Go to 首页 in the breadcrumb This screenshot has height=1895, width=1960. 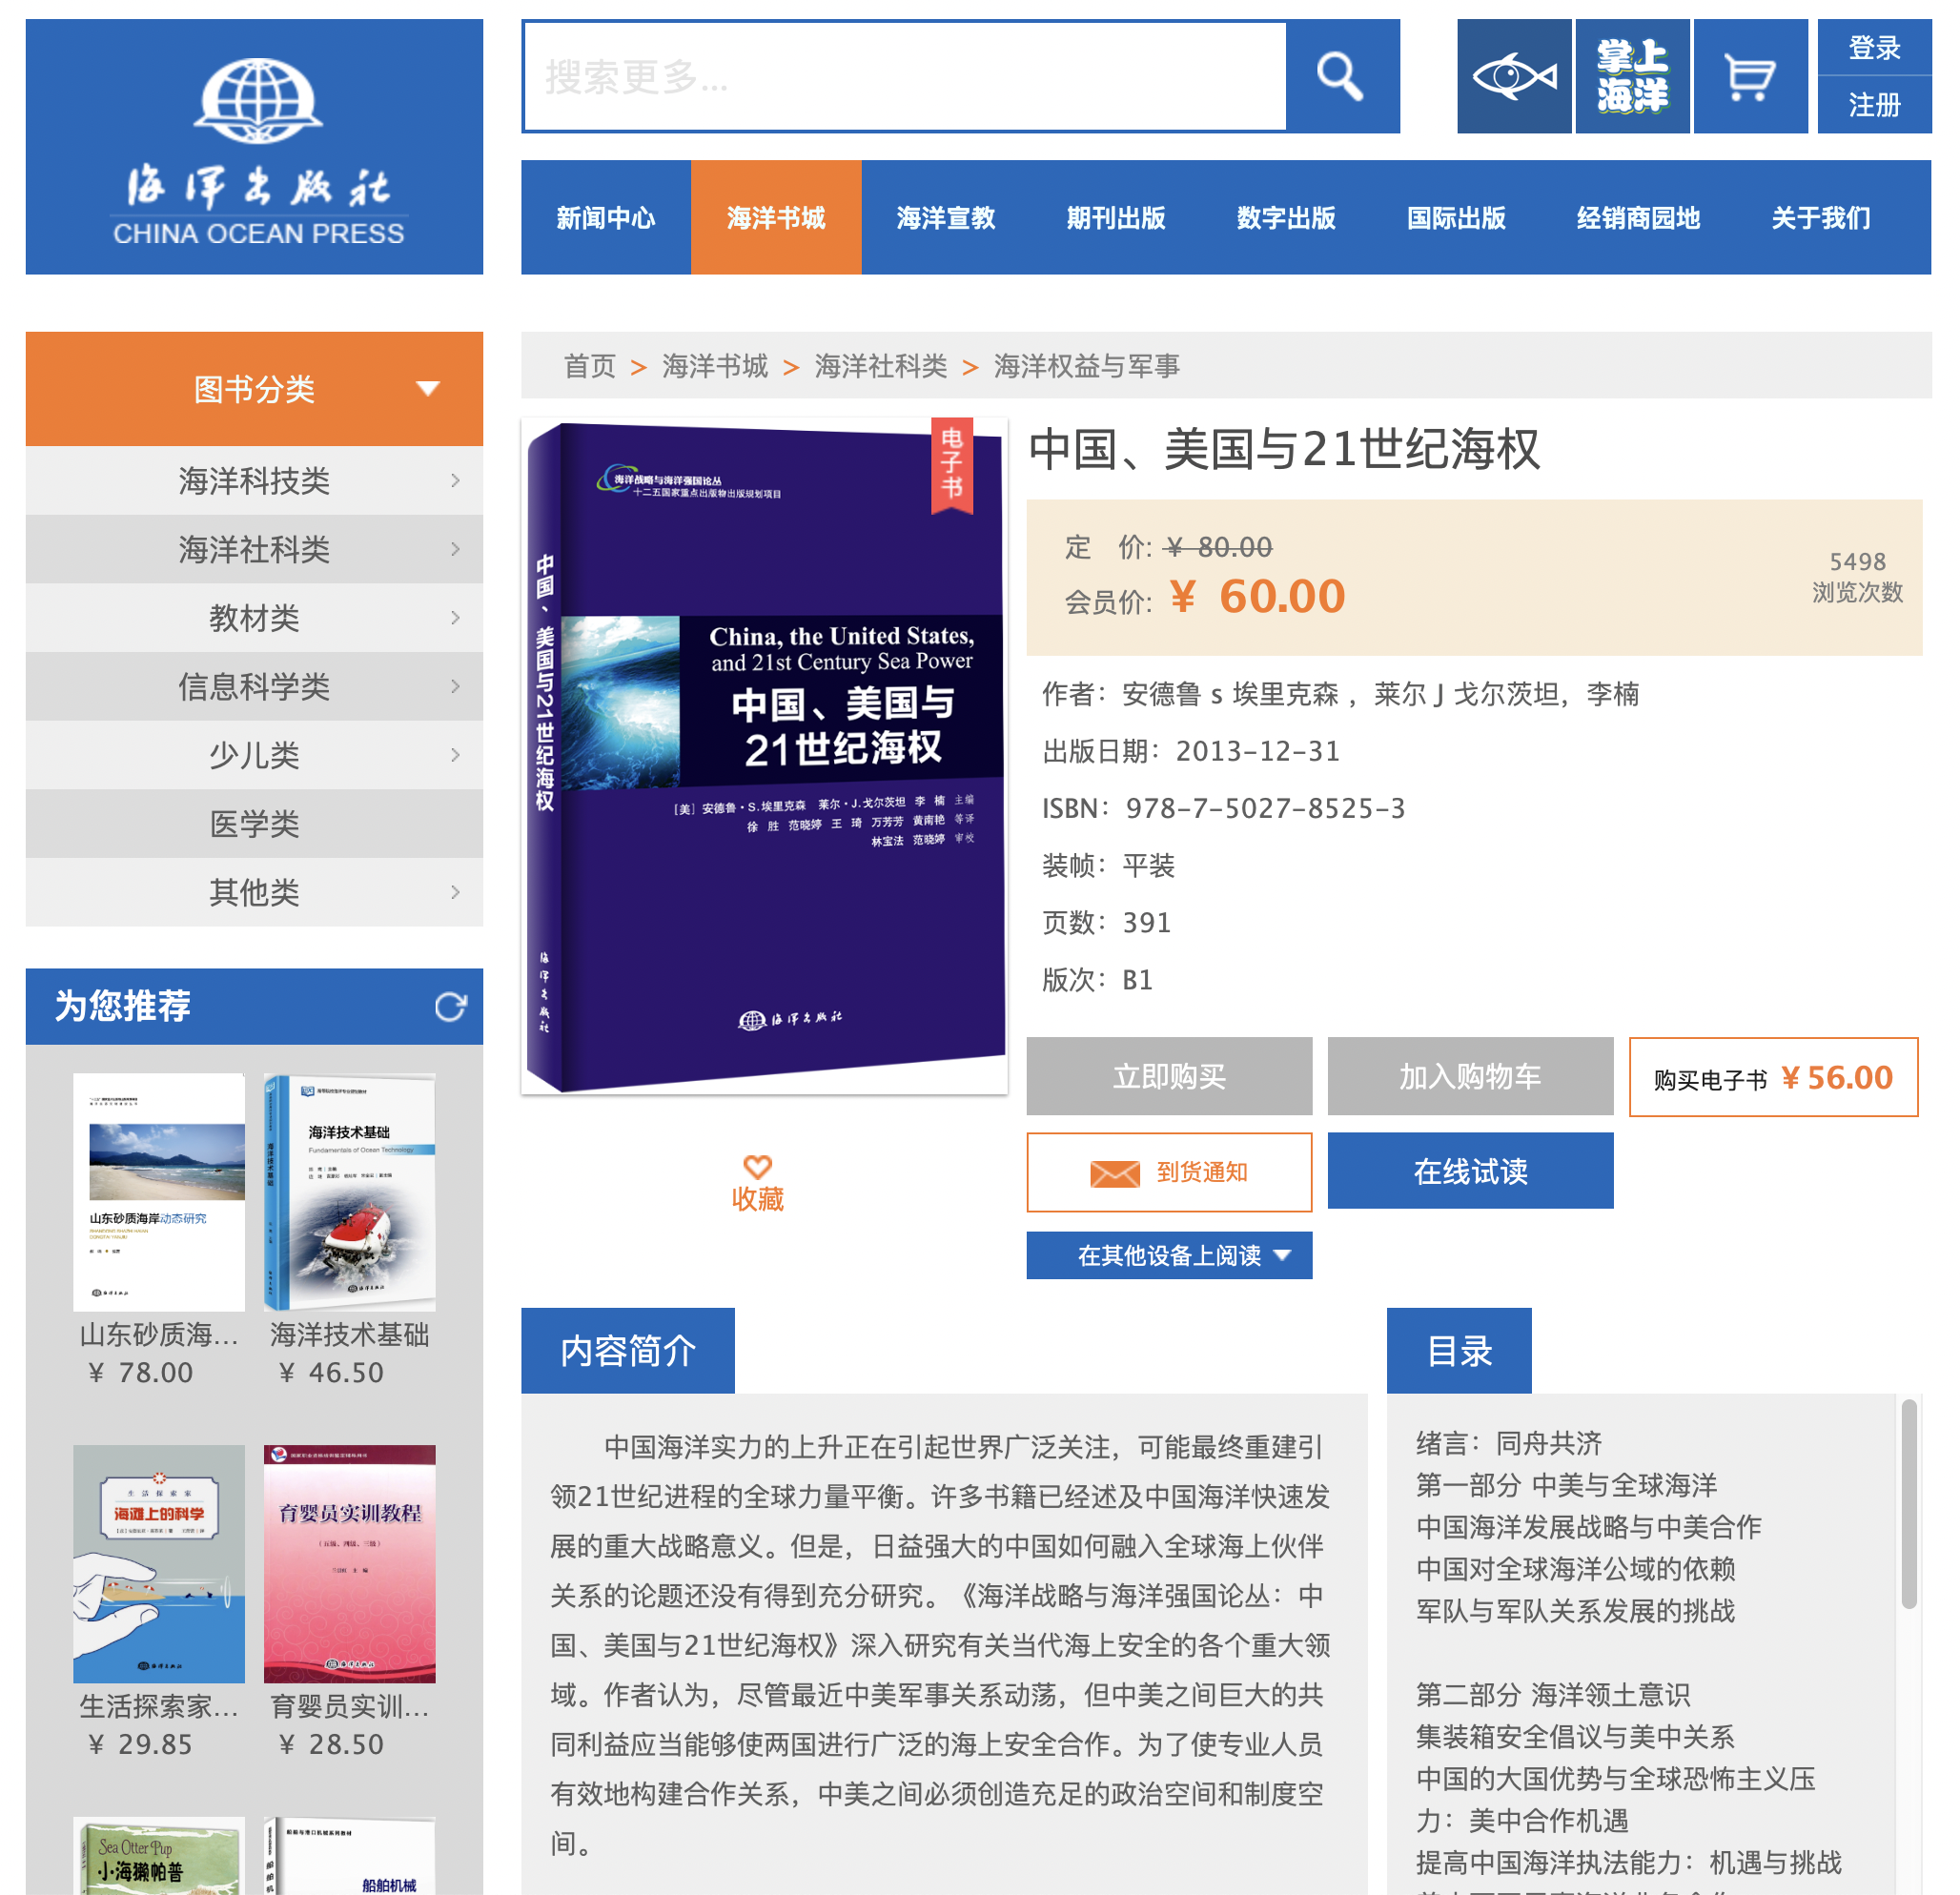click(589, 366)
